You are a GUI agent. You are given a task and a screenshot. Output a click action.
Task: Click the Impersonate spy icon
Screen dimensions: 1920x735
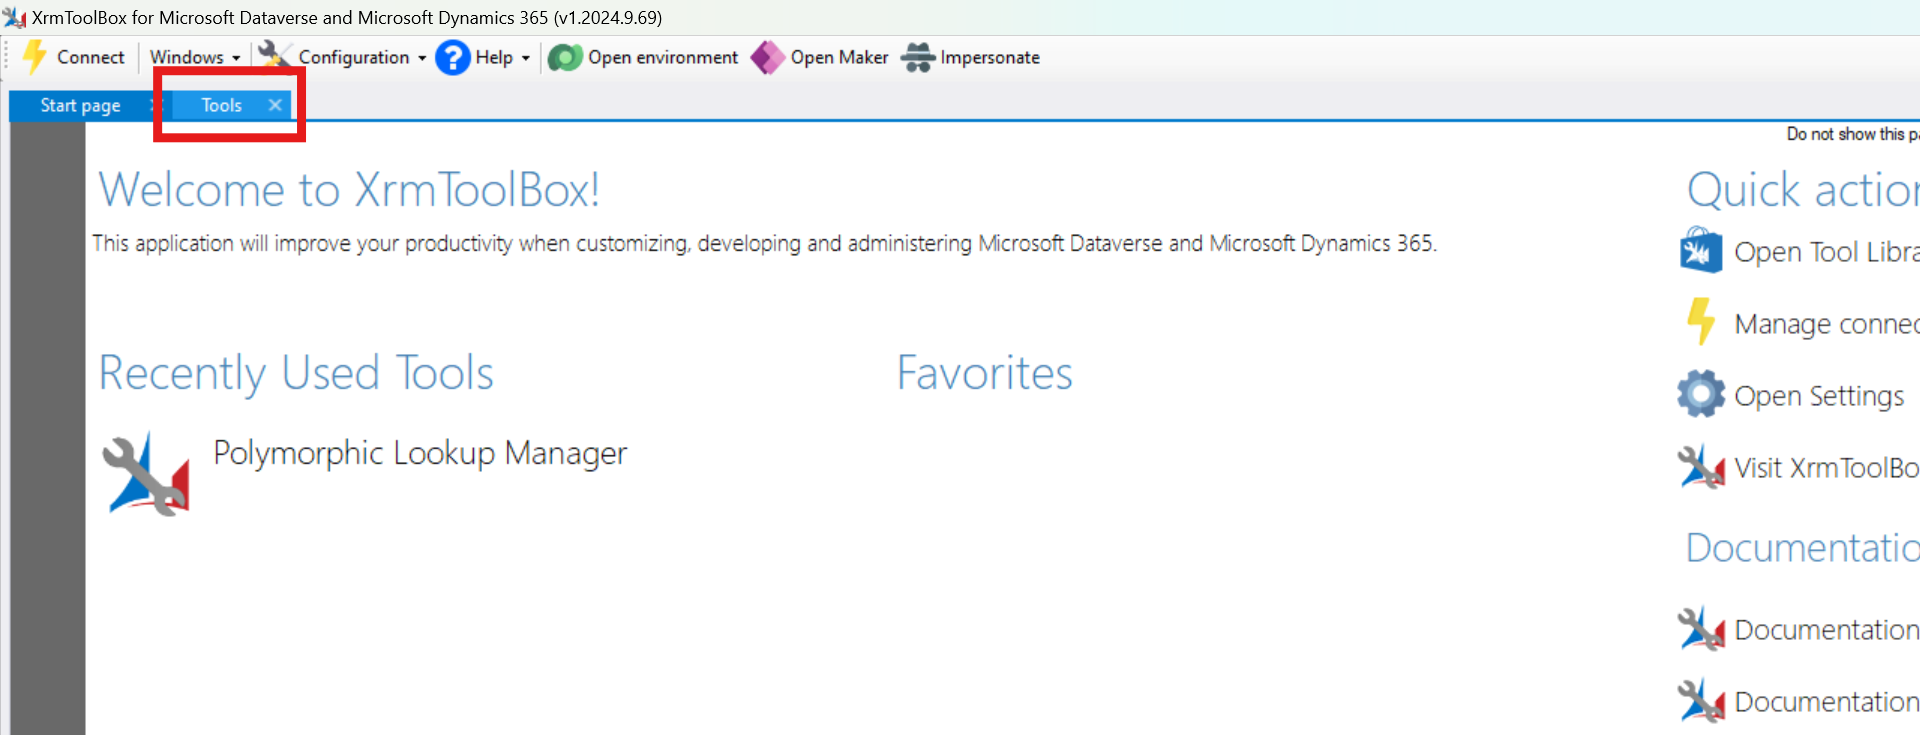[x=917, y=57]
